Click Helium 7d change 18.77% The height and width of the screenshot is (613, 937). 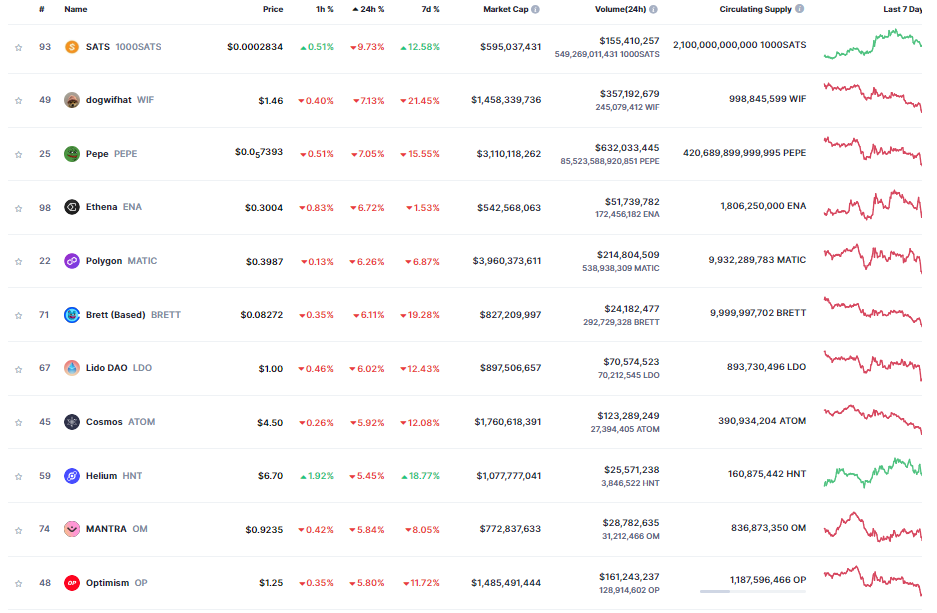420,476
